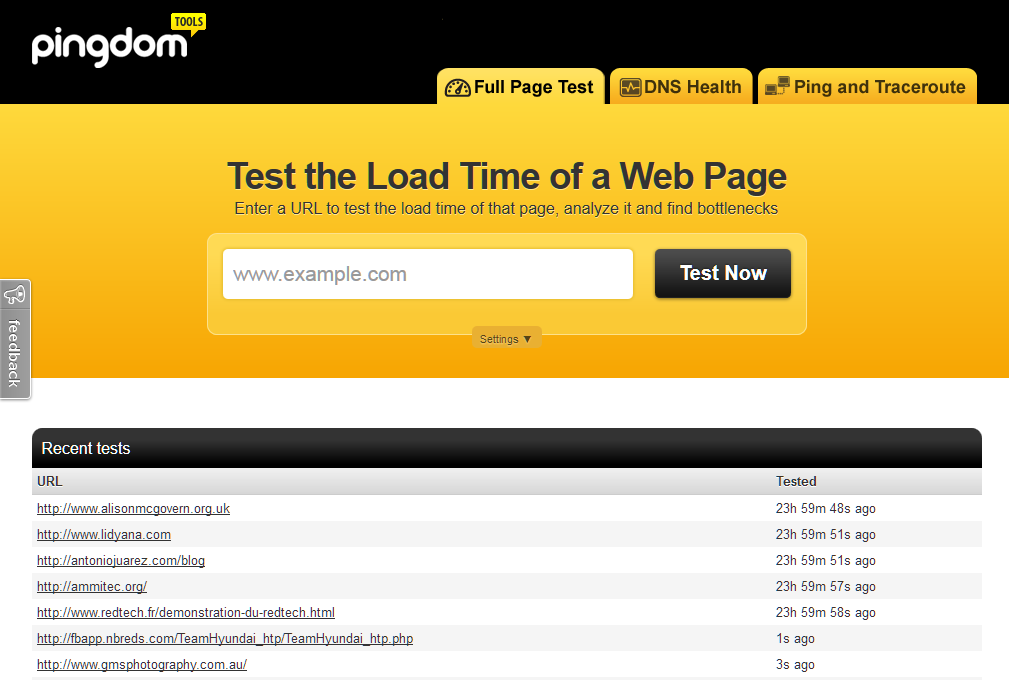Open the gmsphotography.com.au link
This screenshot has height=680, width=1009.
[142, 665]
